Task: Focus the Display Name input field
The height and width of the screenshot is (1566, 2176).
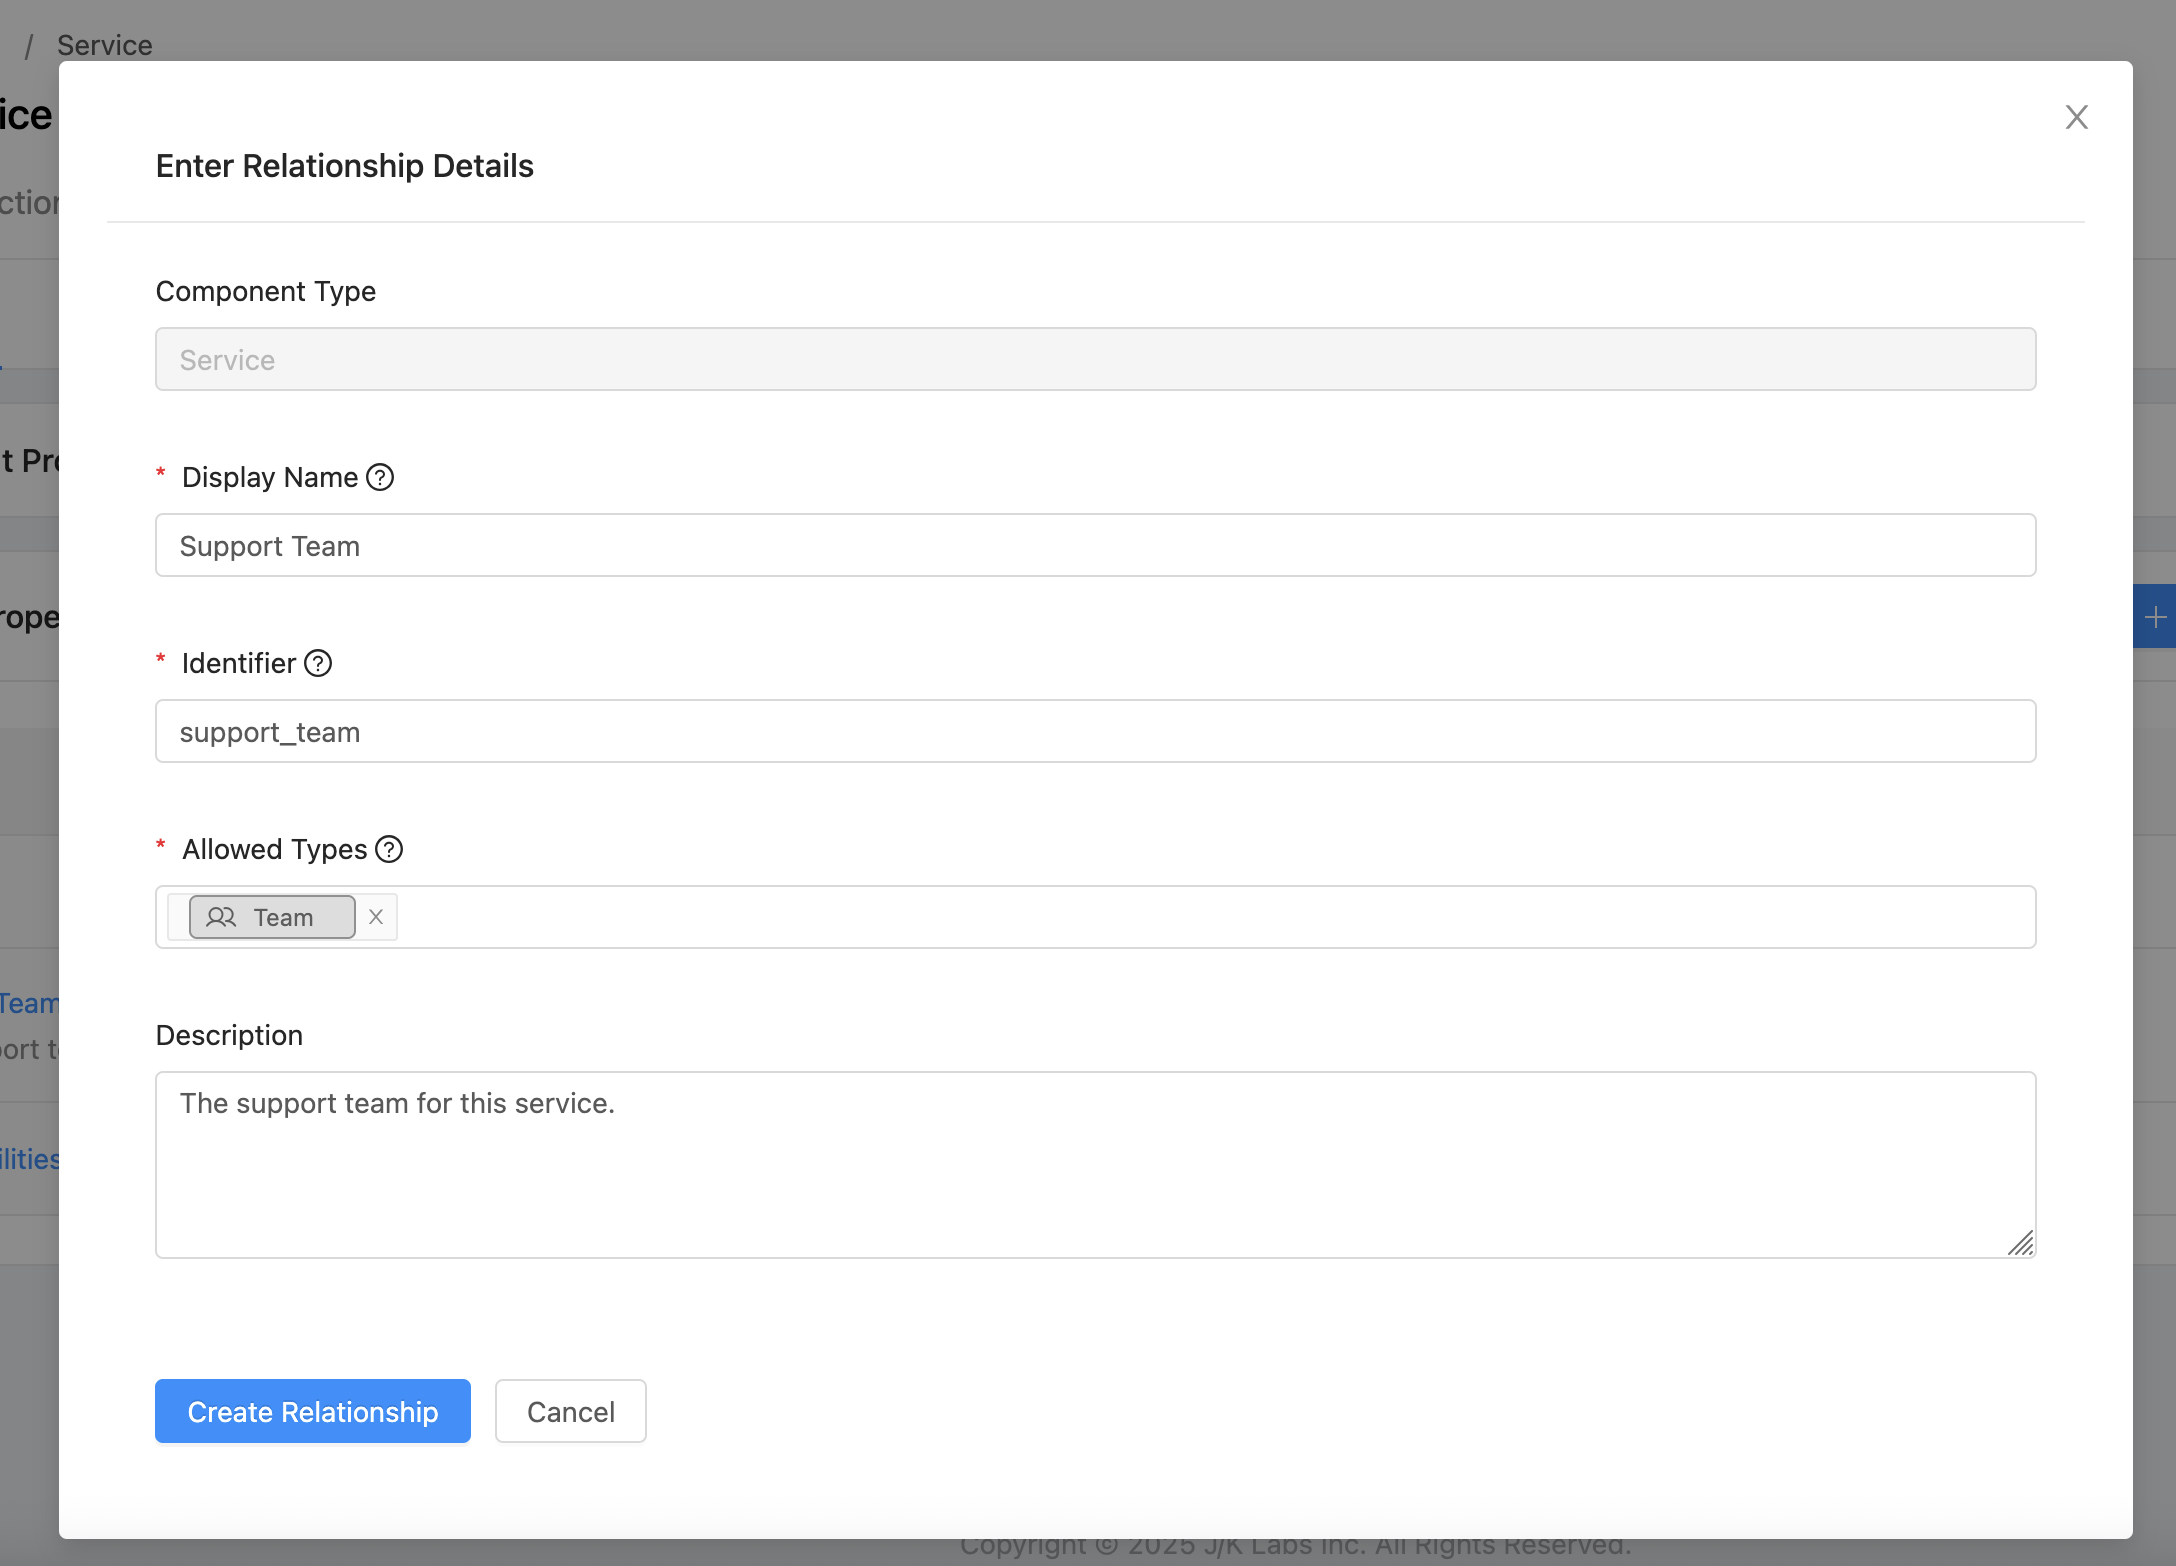Action: click(x=1095, y=546)
